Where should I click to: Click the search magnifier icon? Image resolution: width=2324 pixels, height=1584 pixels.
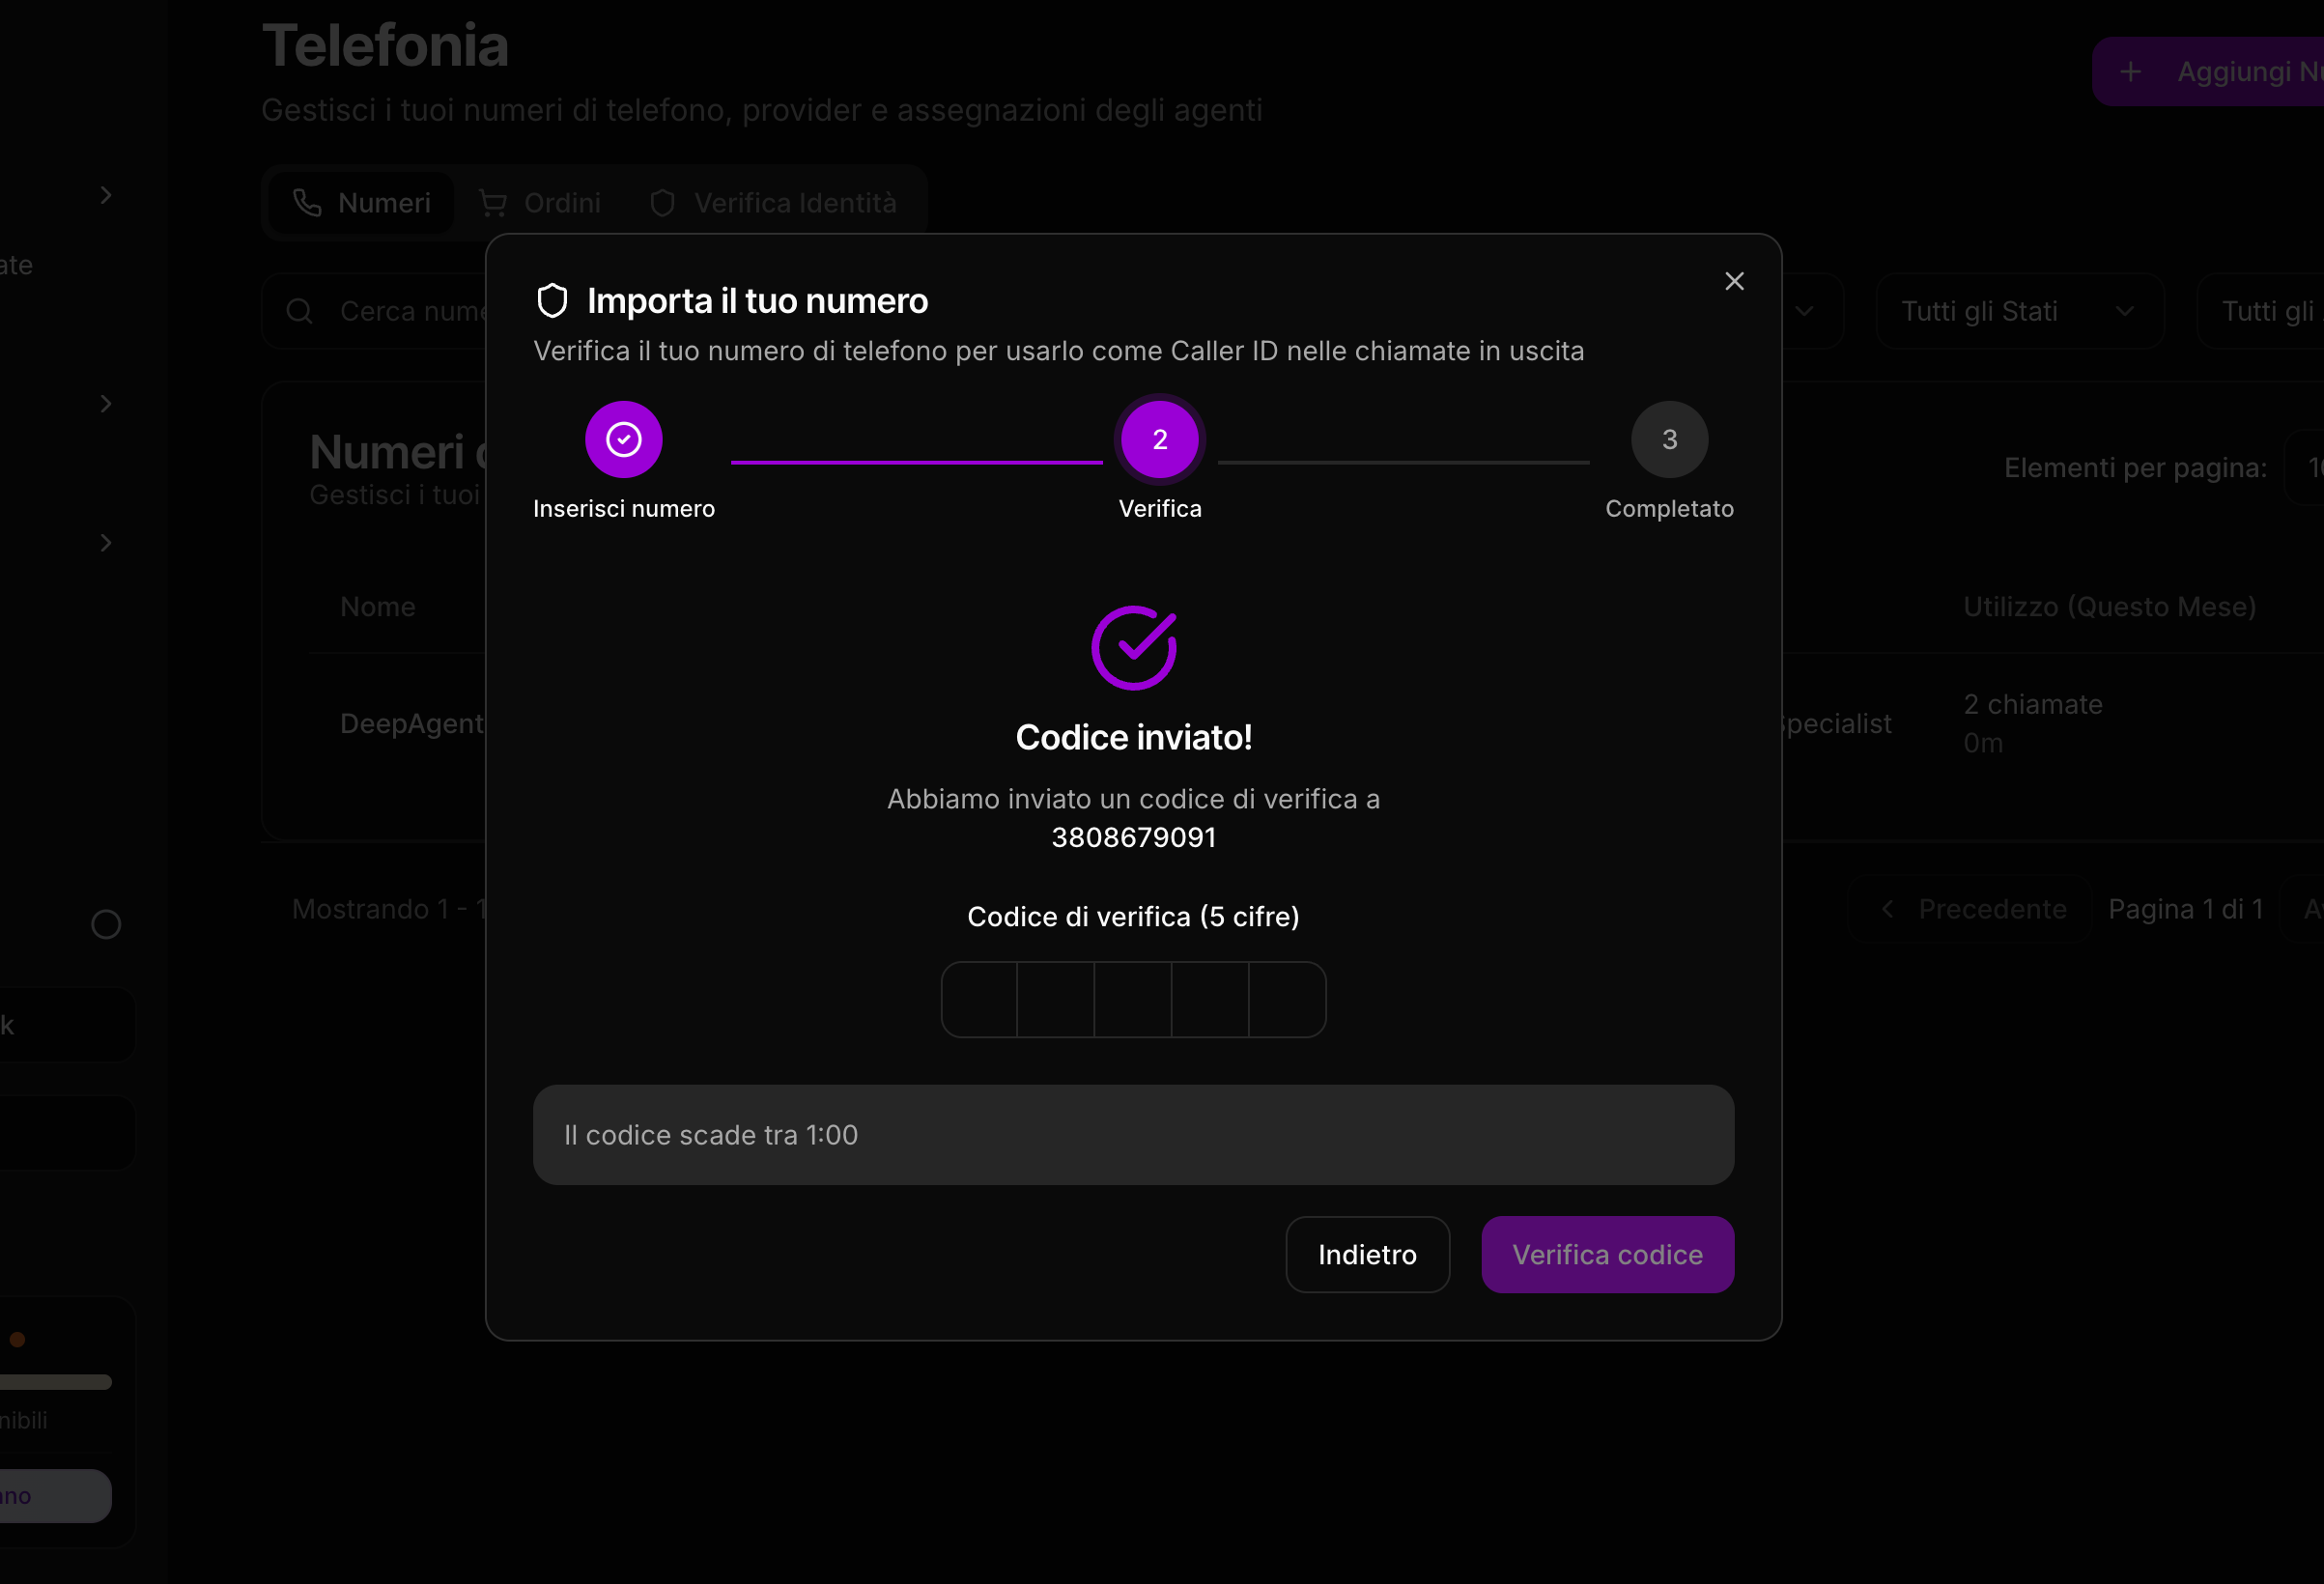[299, 311]
